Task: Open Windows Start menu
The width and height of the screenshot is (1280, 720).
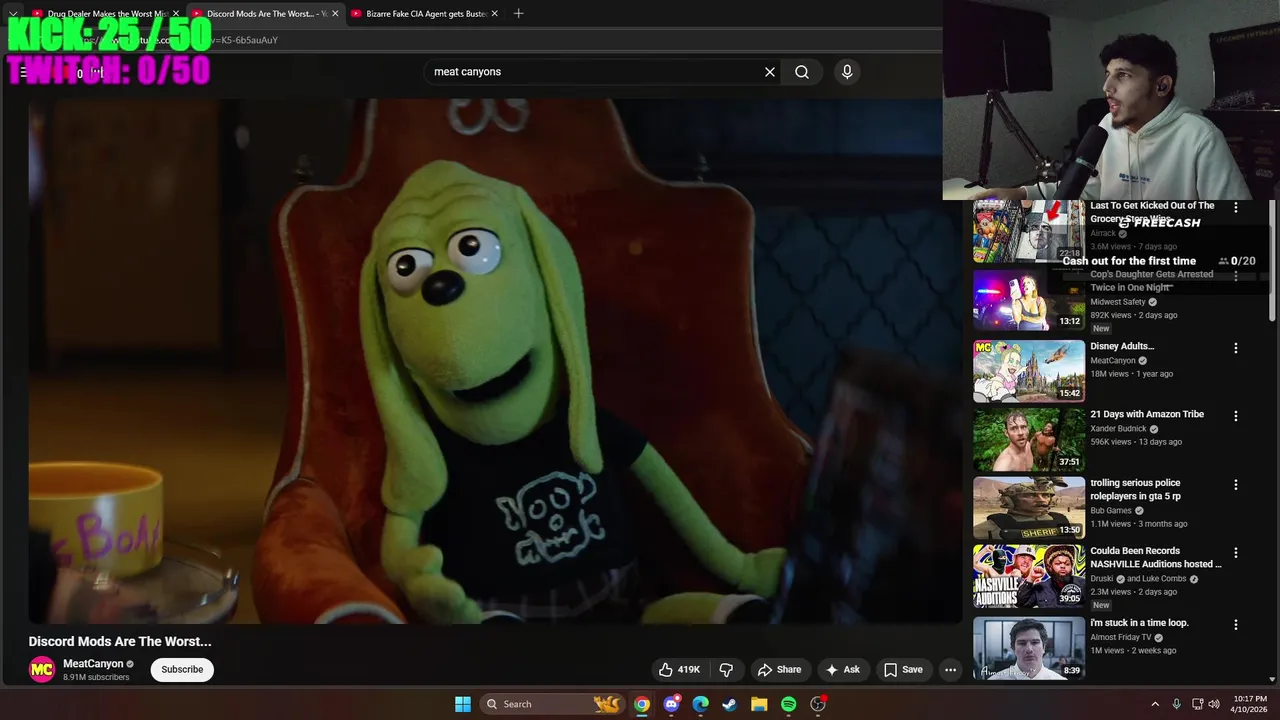Action: pos(463,704)
